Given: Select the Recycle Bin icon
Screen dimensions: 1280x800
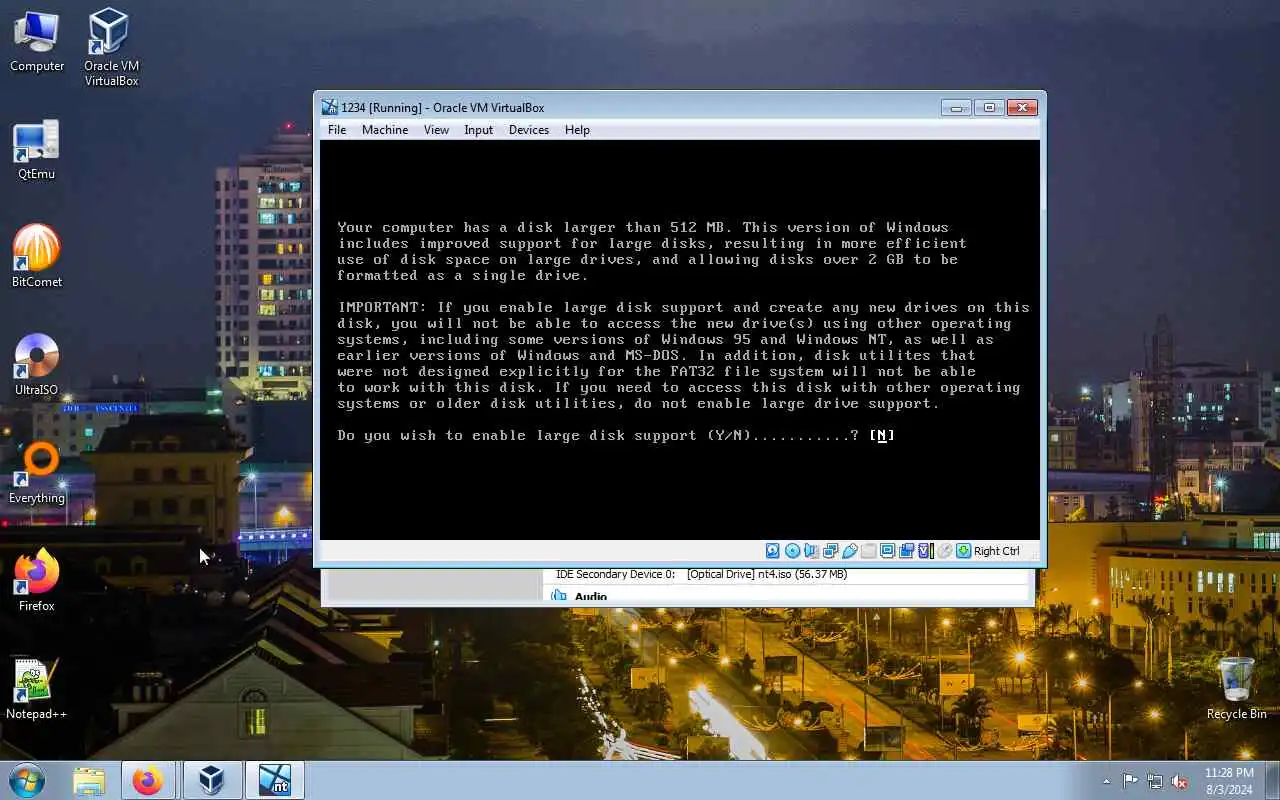Looking at the screenshot, I should (1236, 688).
